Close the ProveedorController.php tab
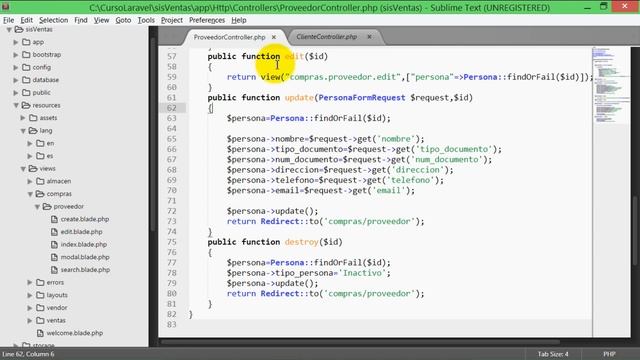640x360 pixels. pyautogui.click(x=274, y=37)
